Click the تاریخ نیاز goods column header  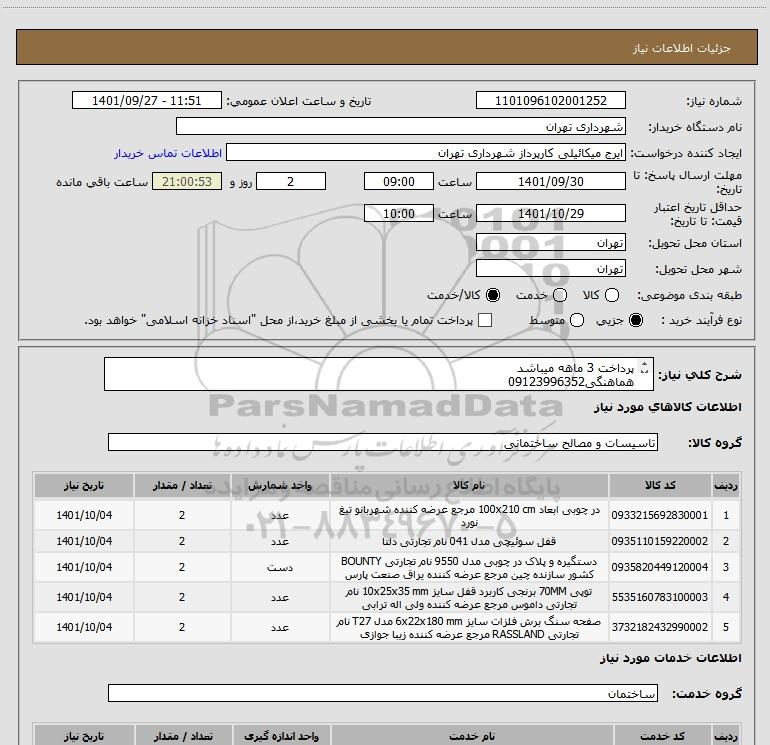click(84, 485)
